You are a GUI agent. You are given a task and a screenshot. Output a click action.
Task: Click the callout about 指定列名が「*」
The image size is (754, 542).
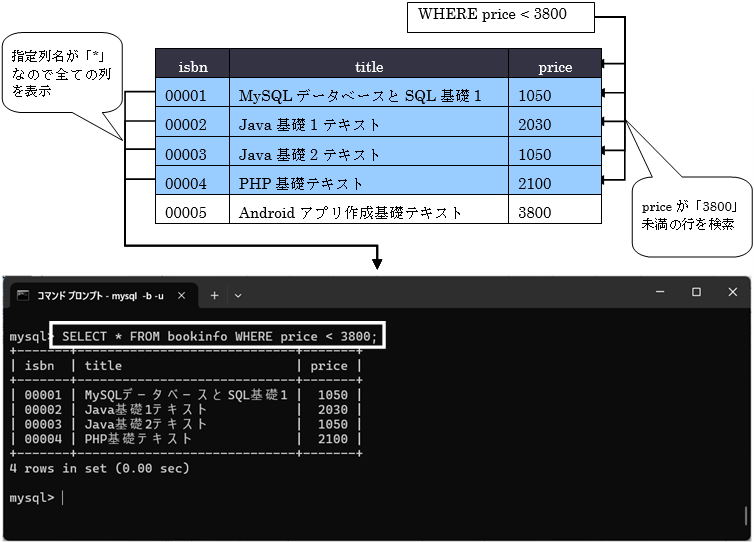tap(58, 75)
